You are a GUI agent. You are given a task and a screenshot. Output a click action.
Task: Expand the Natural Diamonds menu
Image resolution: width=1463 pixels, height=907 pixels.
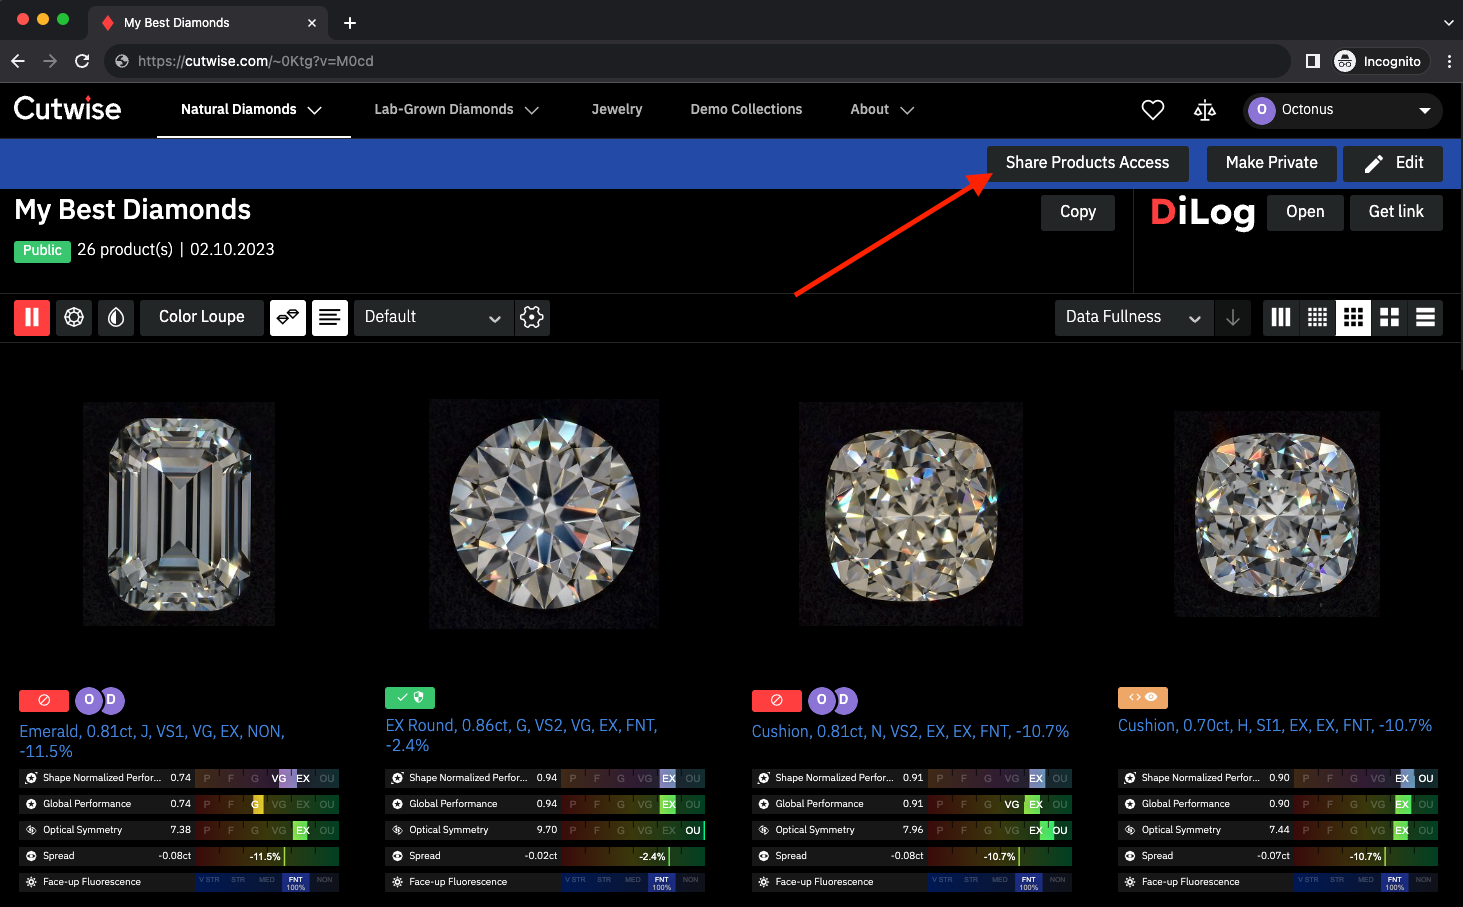click(x=252, y=110)
